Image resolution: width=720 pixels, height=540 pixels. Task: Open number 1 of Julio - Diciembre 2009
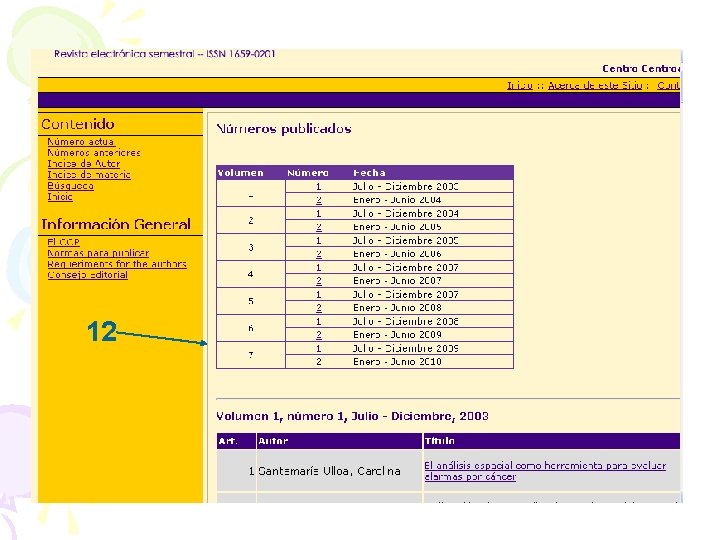319,349
